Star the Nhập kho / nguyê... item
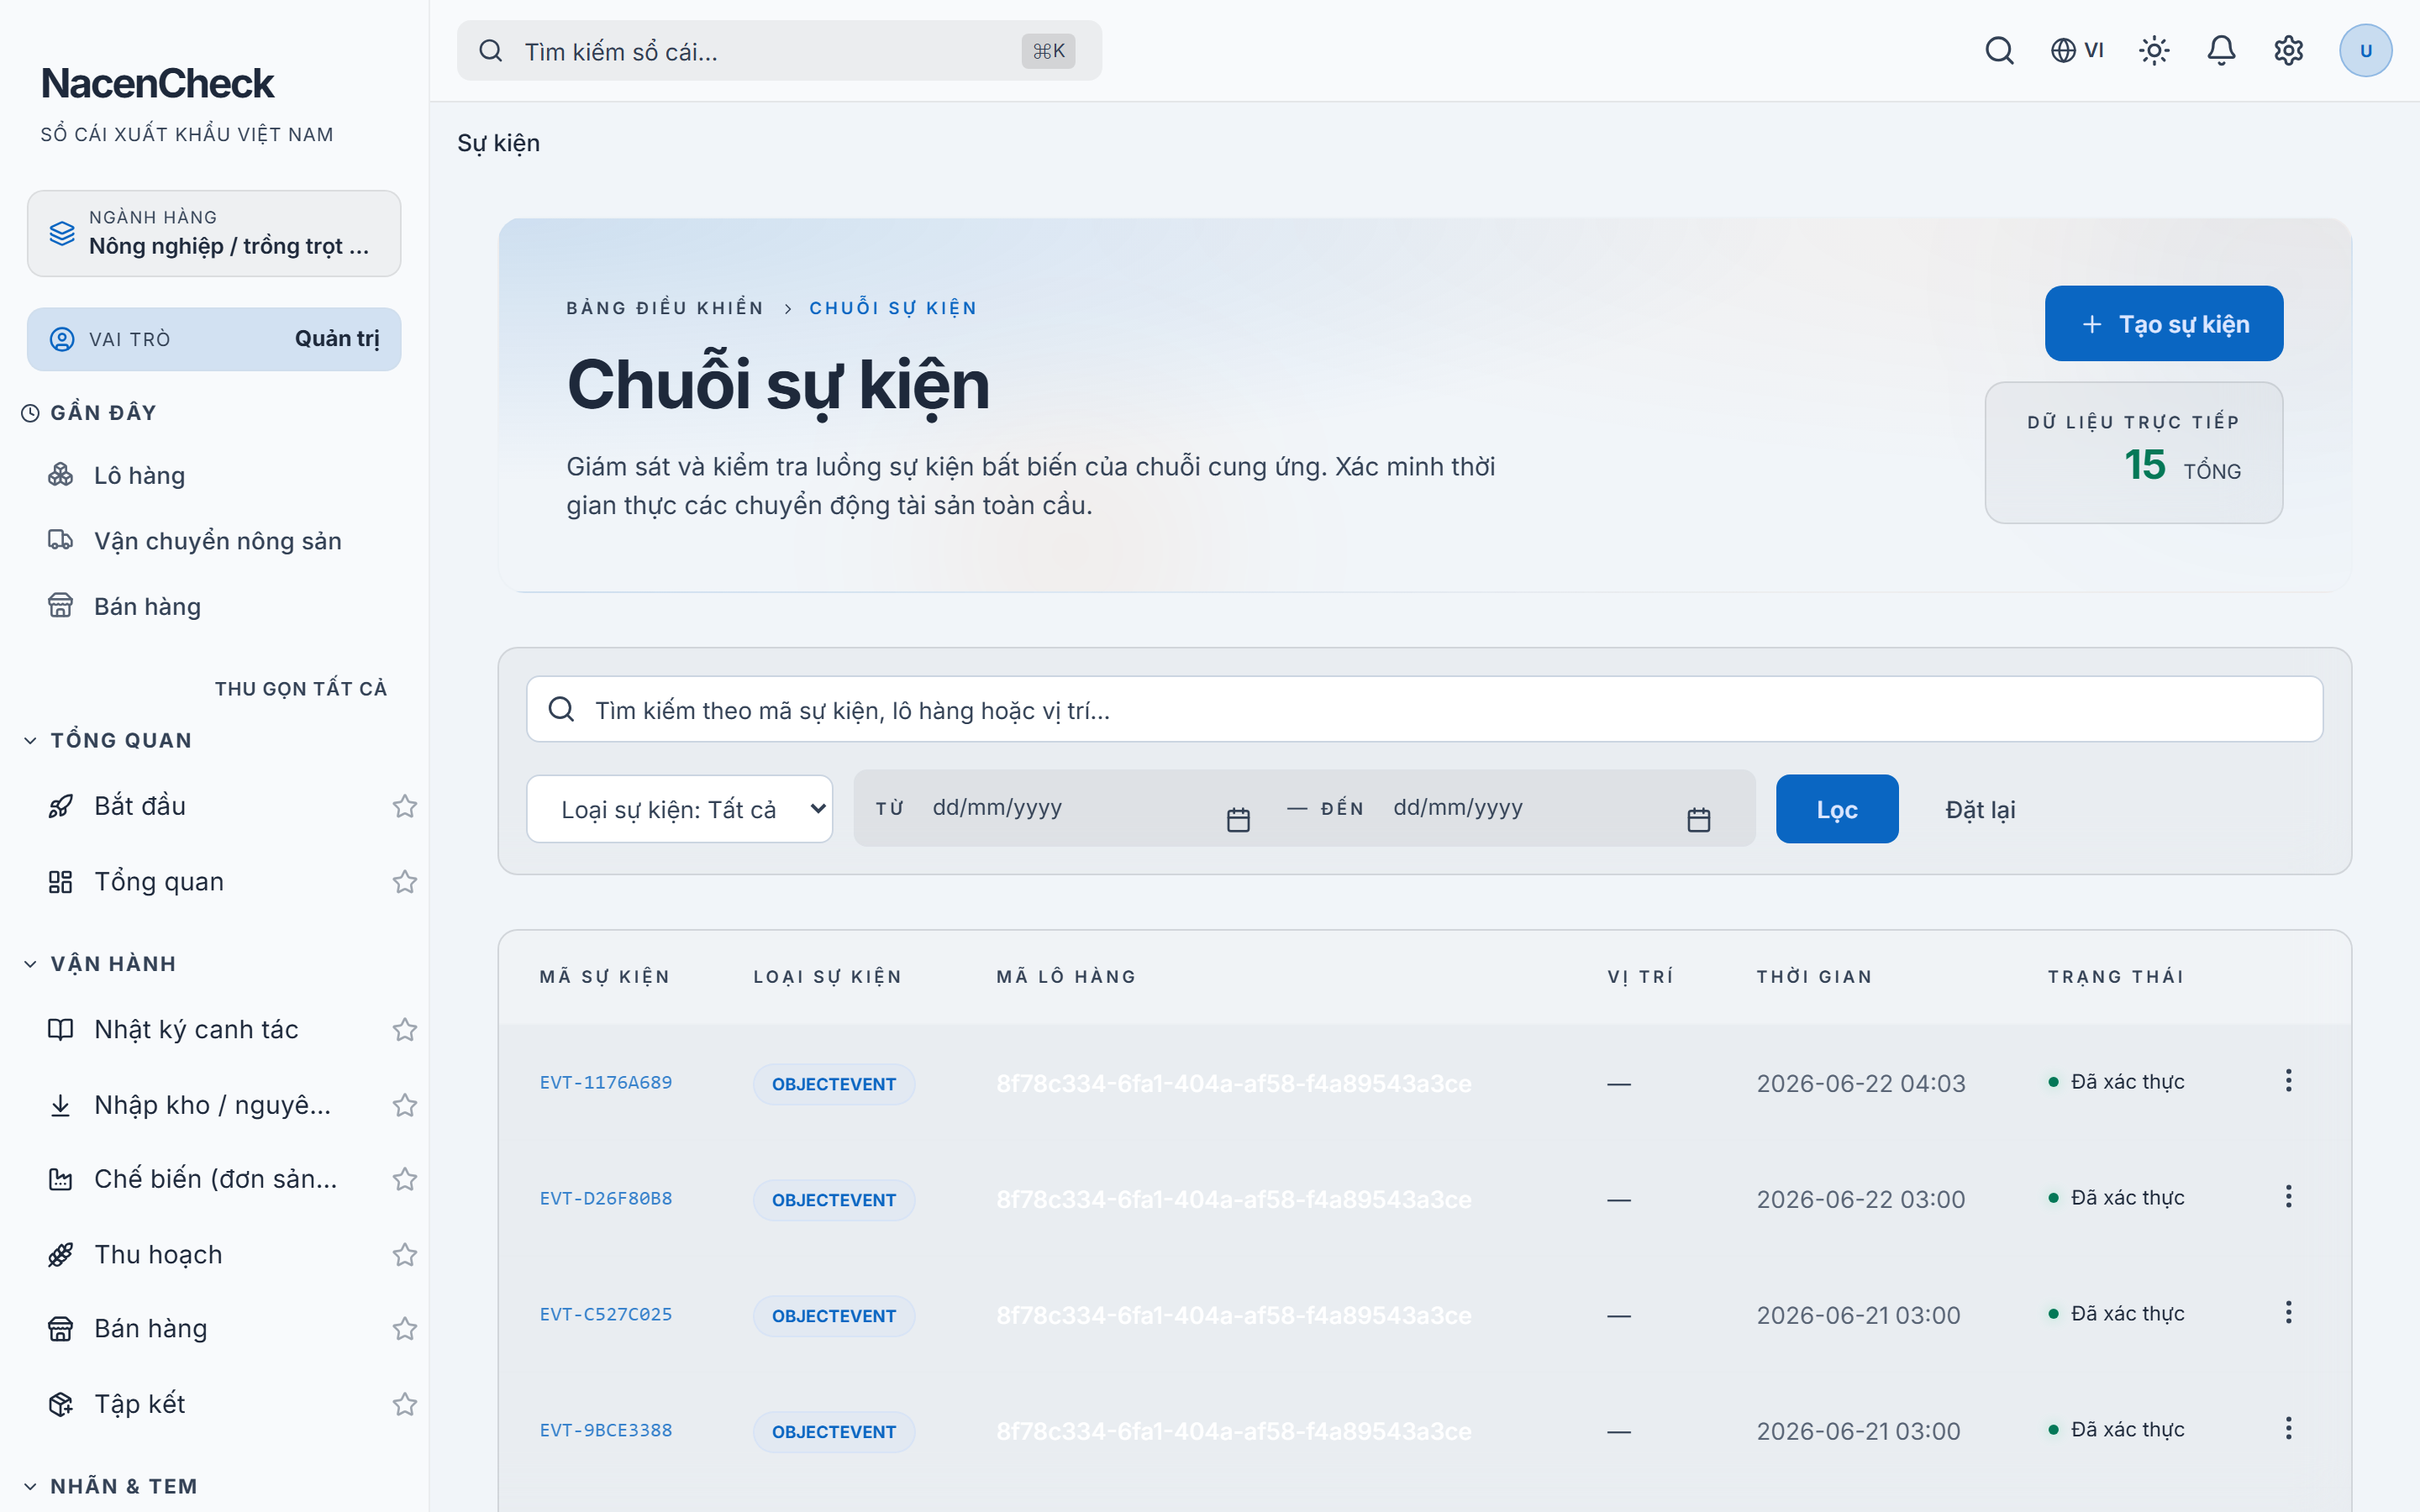Image resolution: width=2420 pixels, height=1512 pixels. coord(404,1105)
